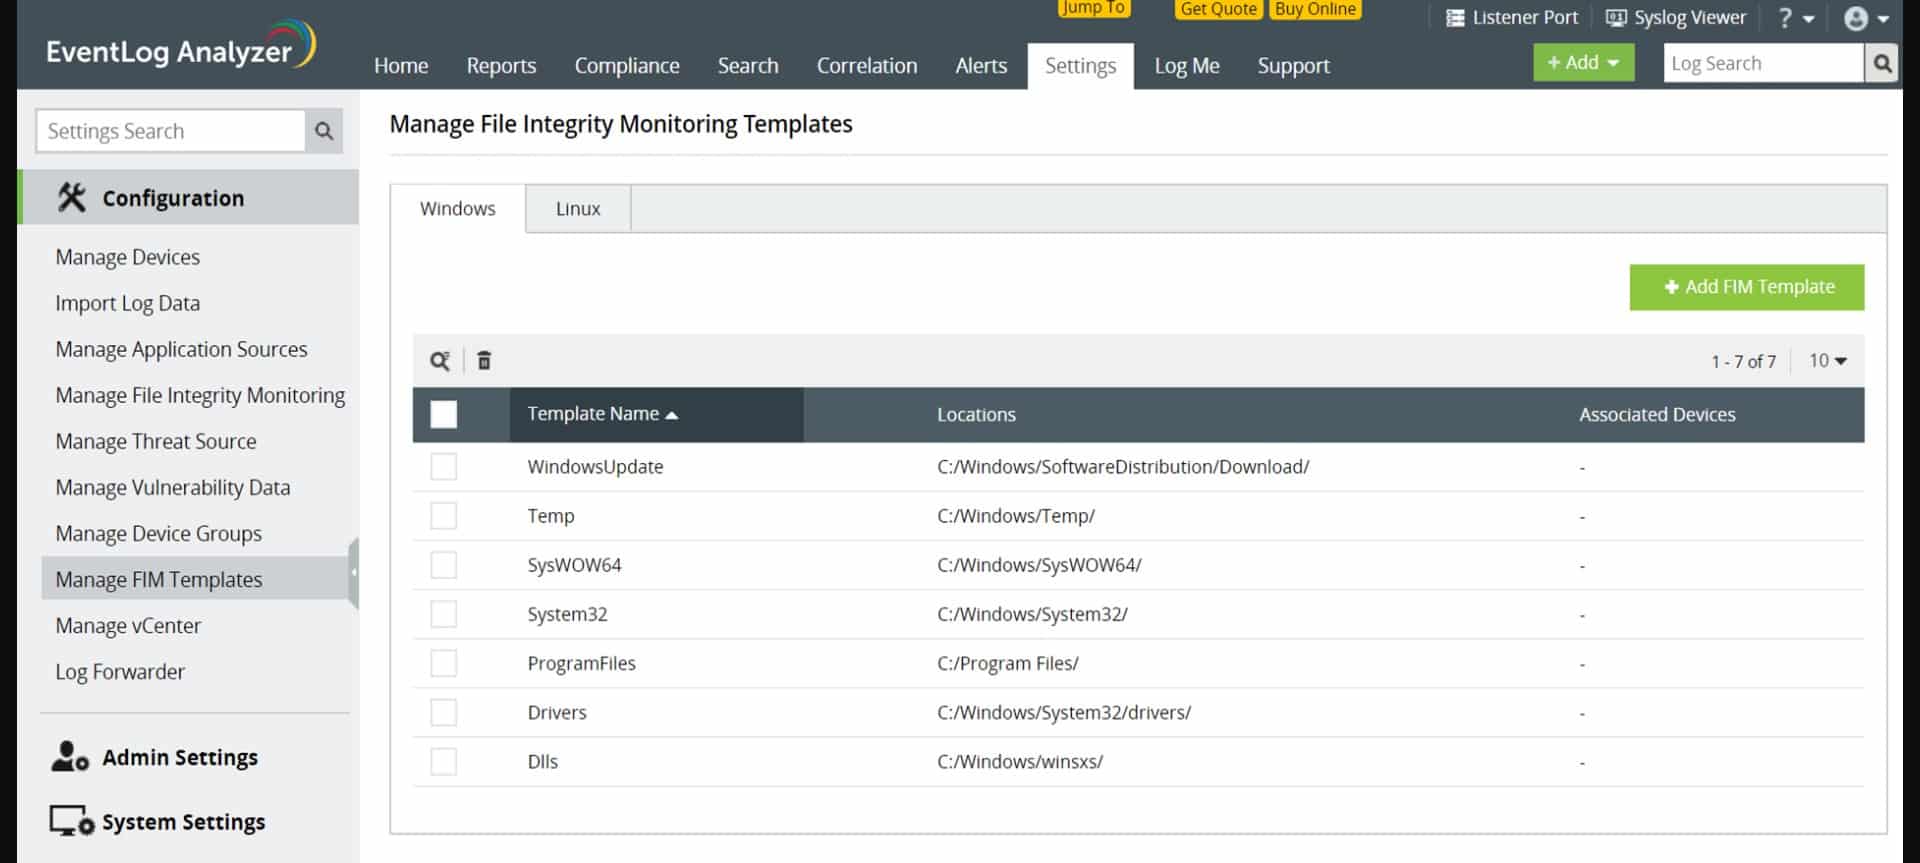1920x863 pixels.
Task: Click the trash delete icon
Action: tap(484, 361)
